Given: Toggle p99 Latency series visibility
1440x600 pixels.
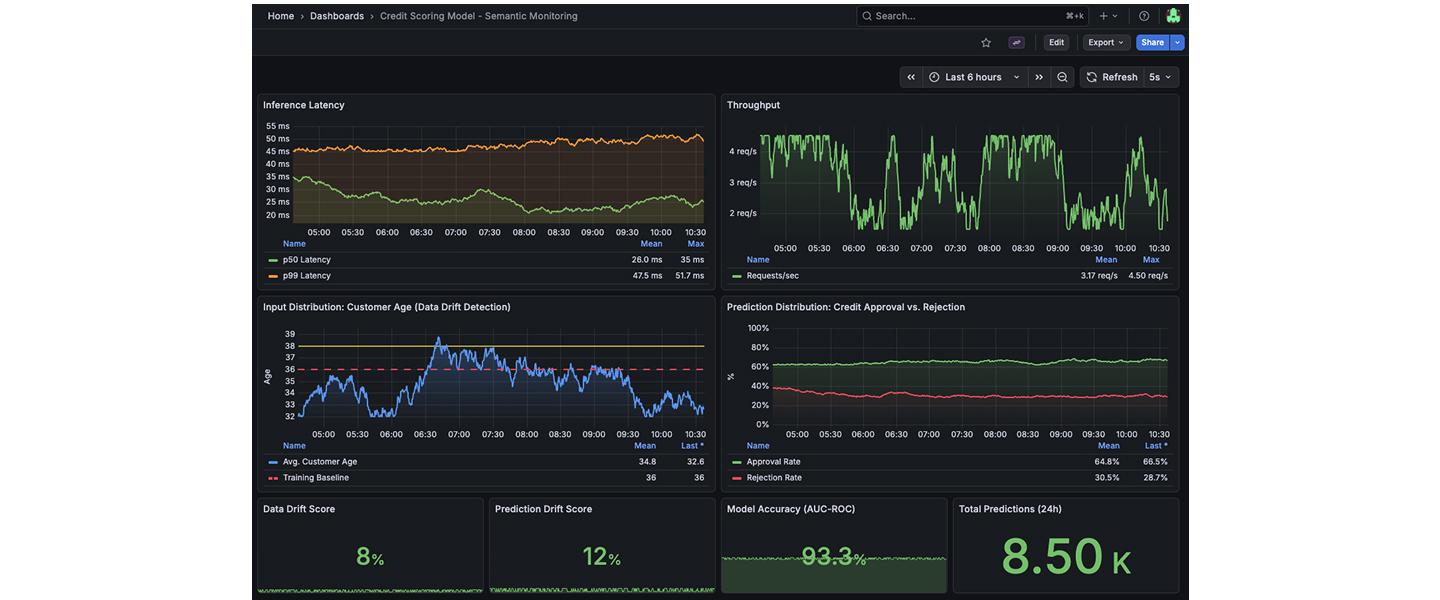Looking at the screenshot, I should (306, 276).
